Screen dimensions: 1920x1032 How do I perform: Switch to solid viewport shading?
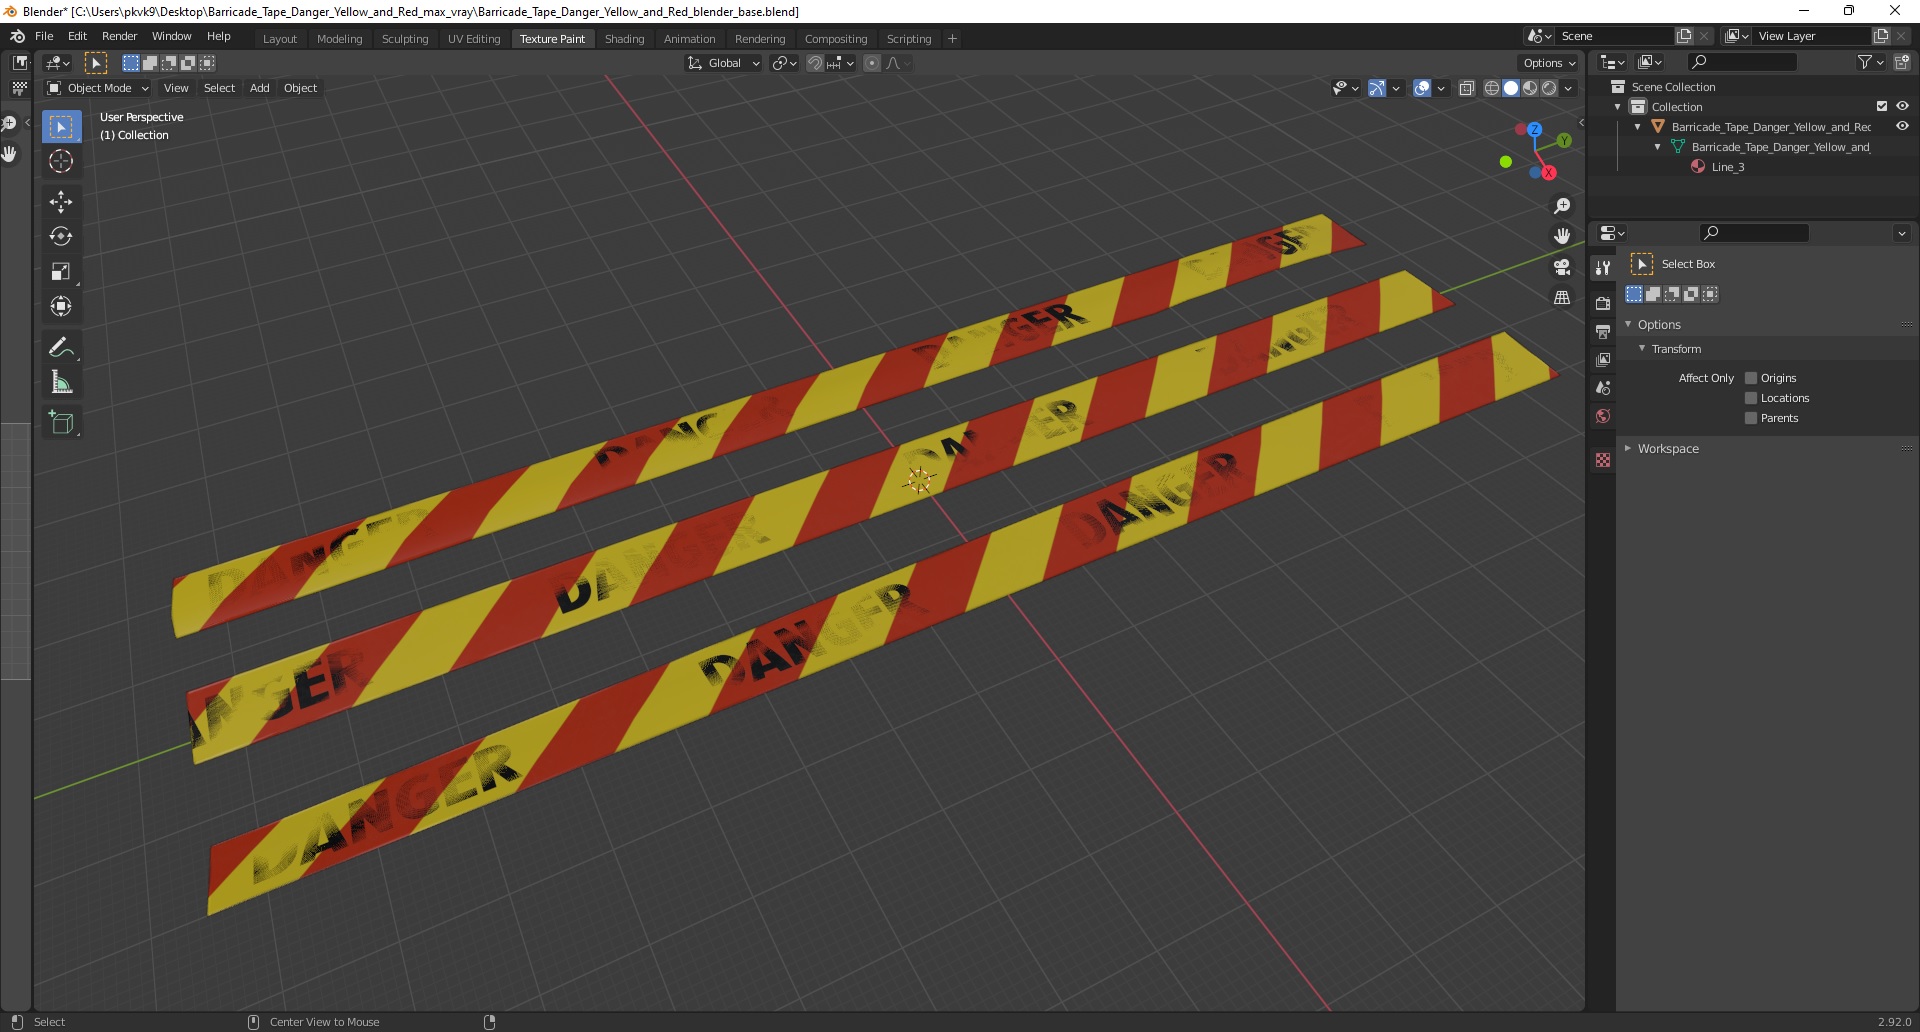[1511, 88]
